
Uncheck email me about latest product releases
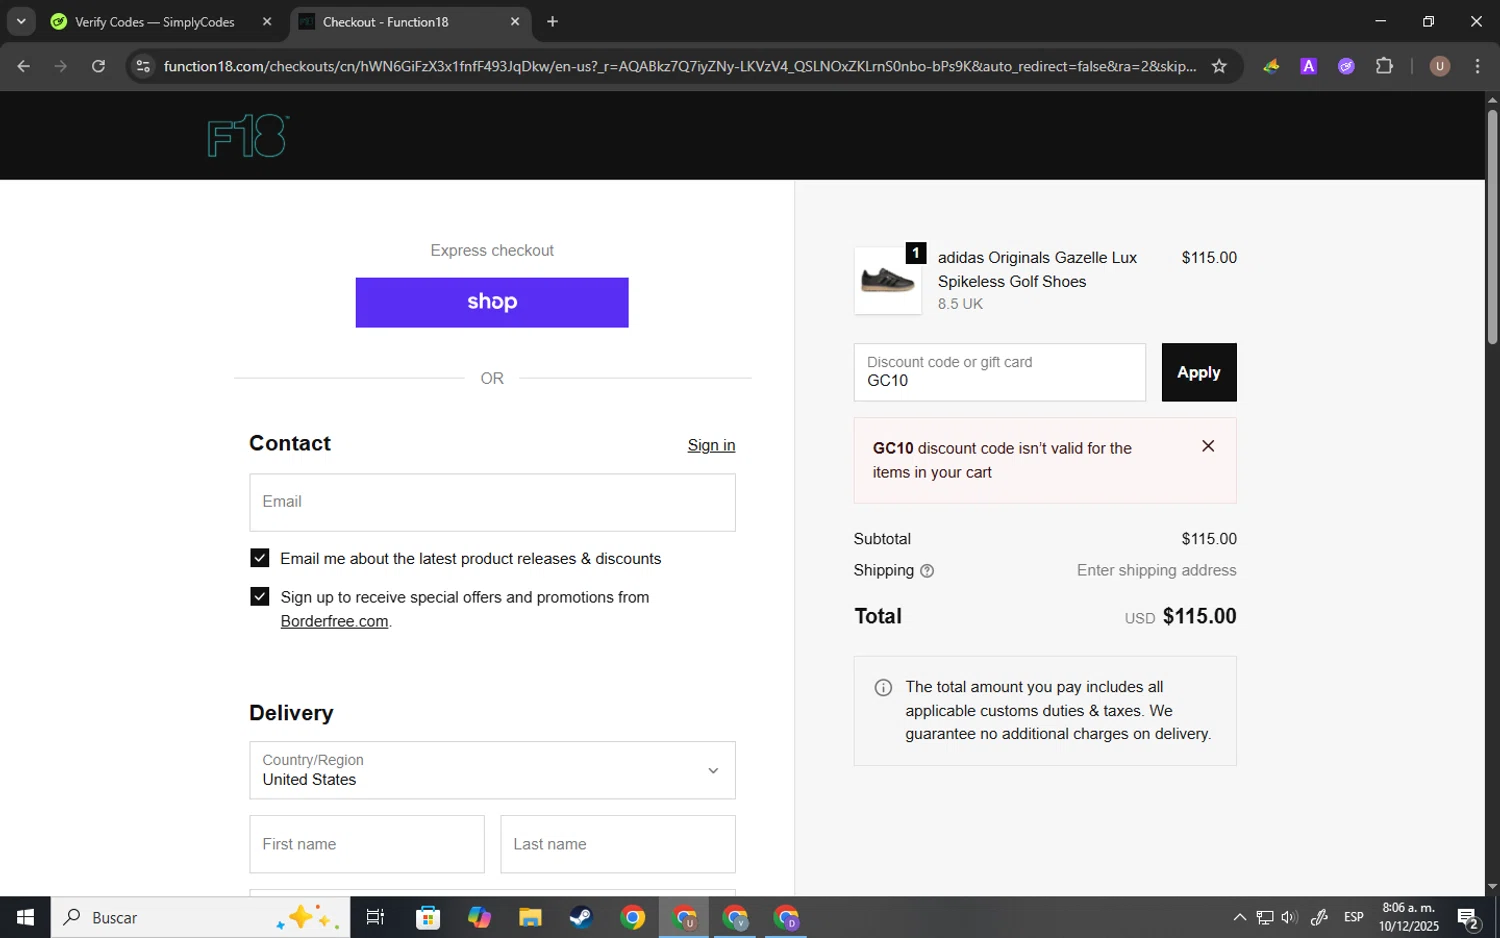click(260, 558)
